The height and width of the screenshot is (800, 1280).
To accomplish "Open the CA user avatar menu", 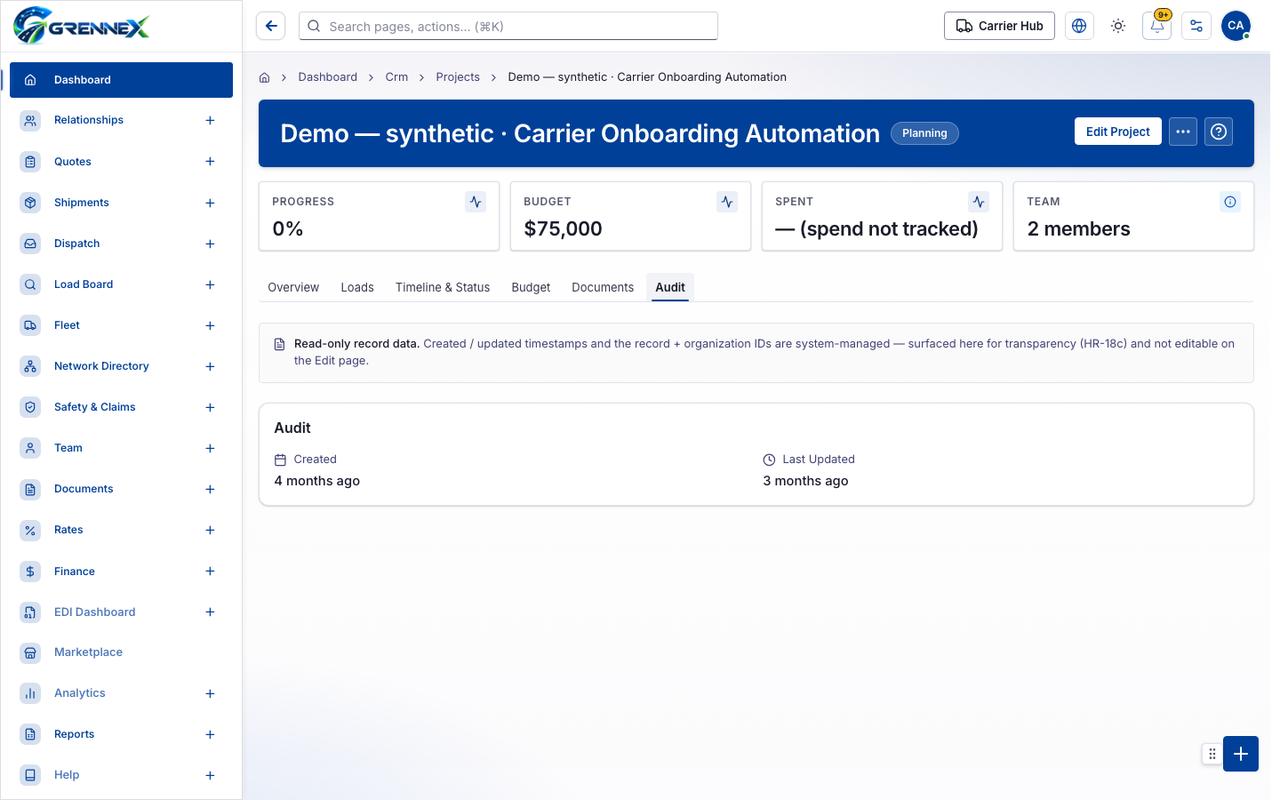I will coord(1236,26).
